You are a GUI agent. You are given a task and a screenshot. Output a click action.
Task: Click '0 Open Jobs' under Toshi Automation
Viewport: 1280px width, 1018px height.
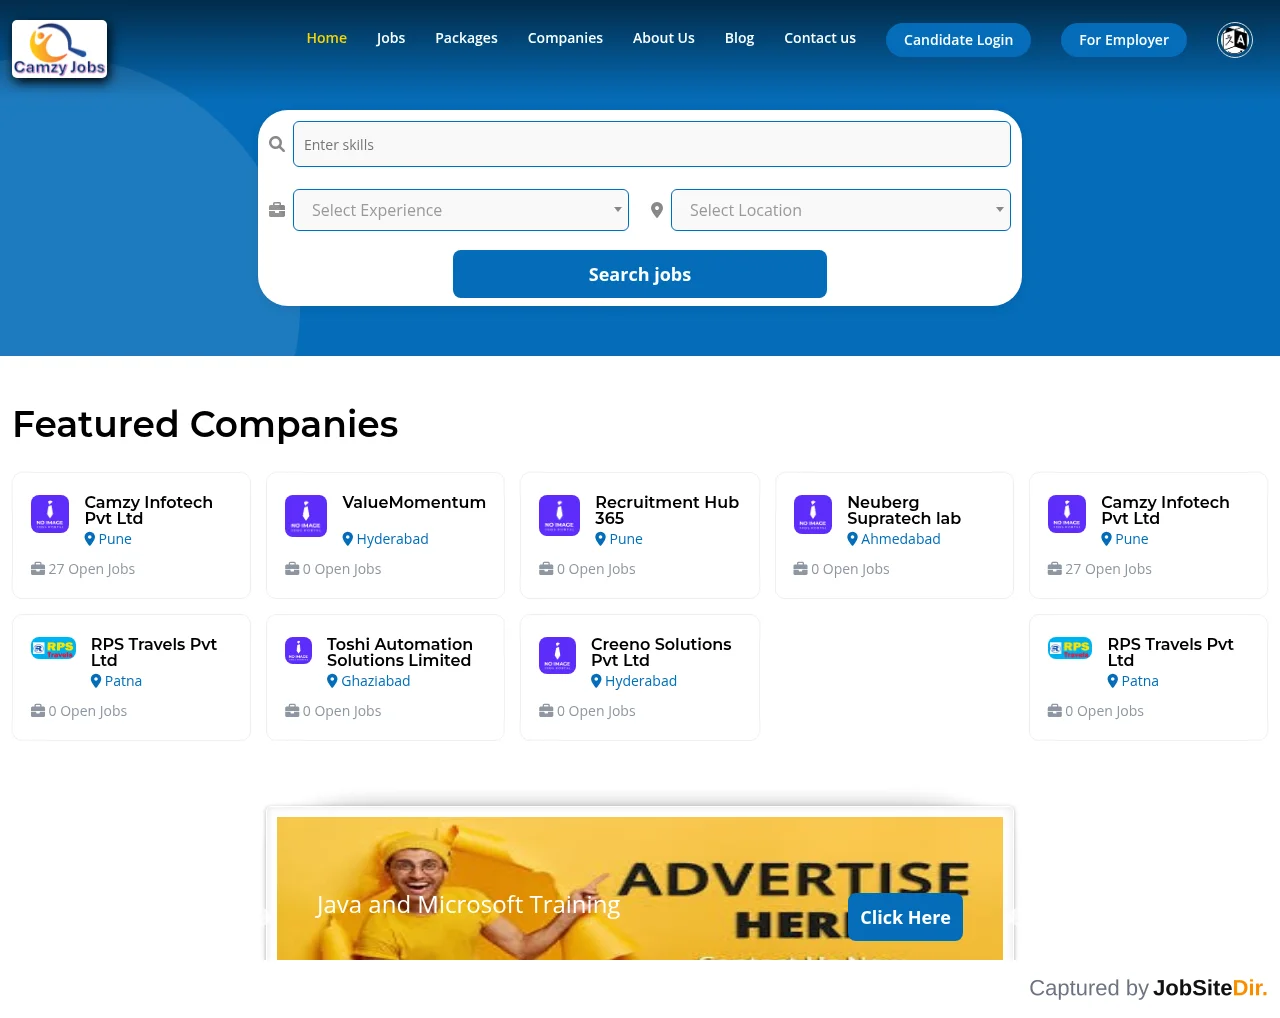(342, 711)
